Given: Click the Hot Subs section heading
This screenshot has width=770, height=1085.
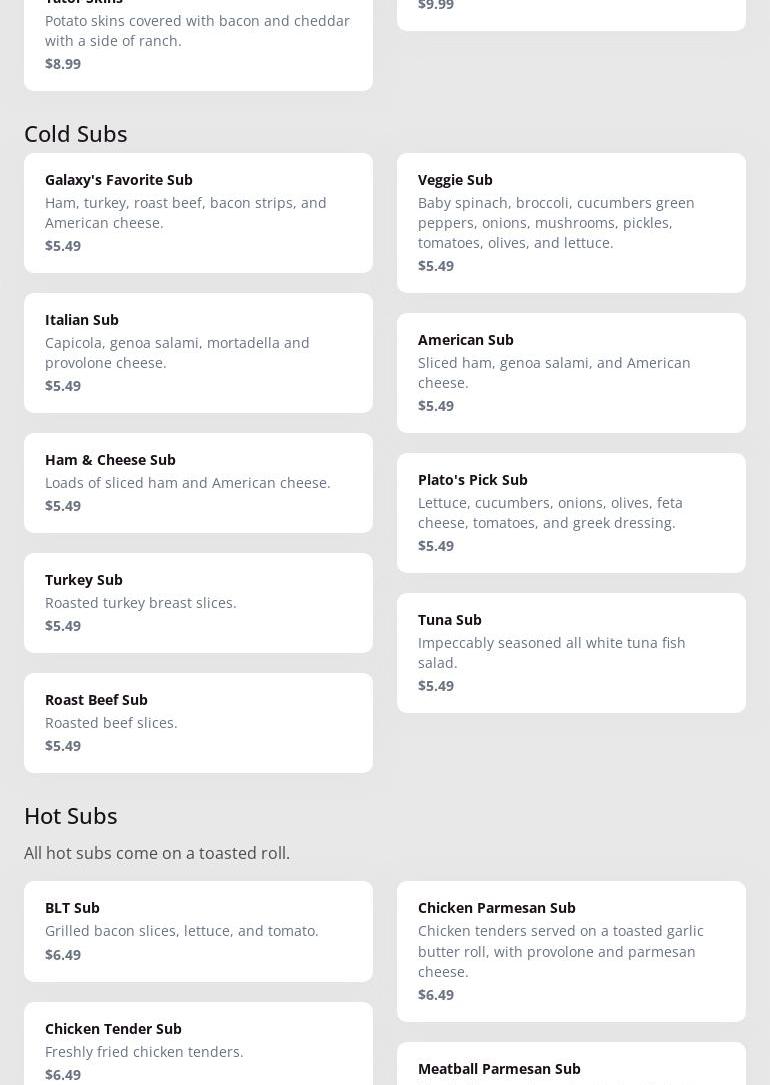Looking at the screenshot, I should click(x=71, y=815).
